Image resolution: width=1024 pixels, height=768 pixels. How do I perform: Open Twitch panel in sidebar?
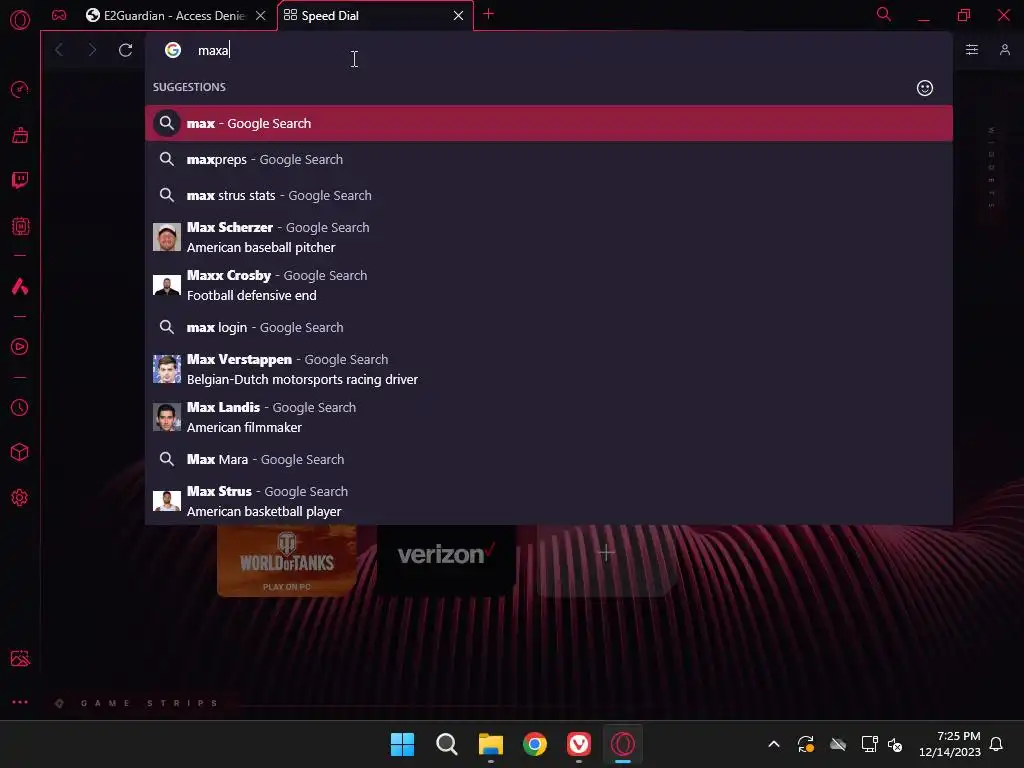20,180
